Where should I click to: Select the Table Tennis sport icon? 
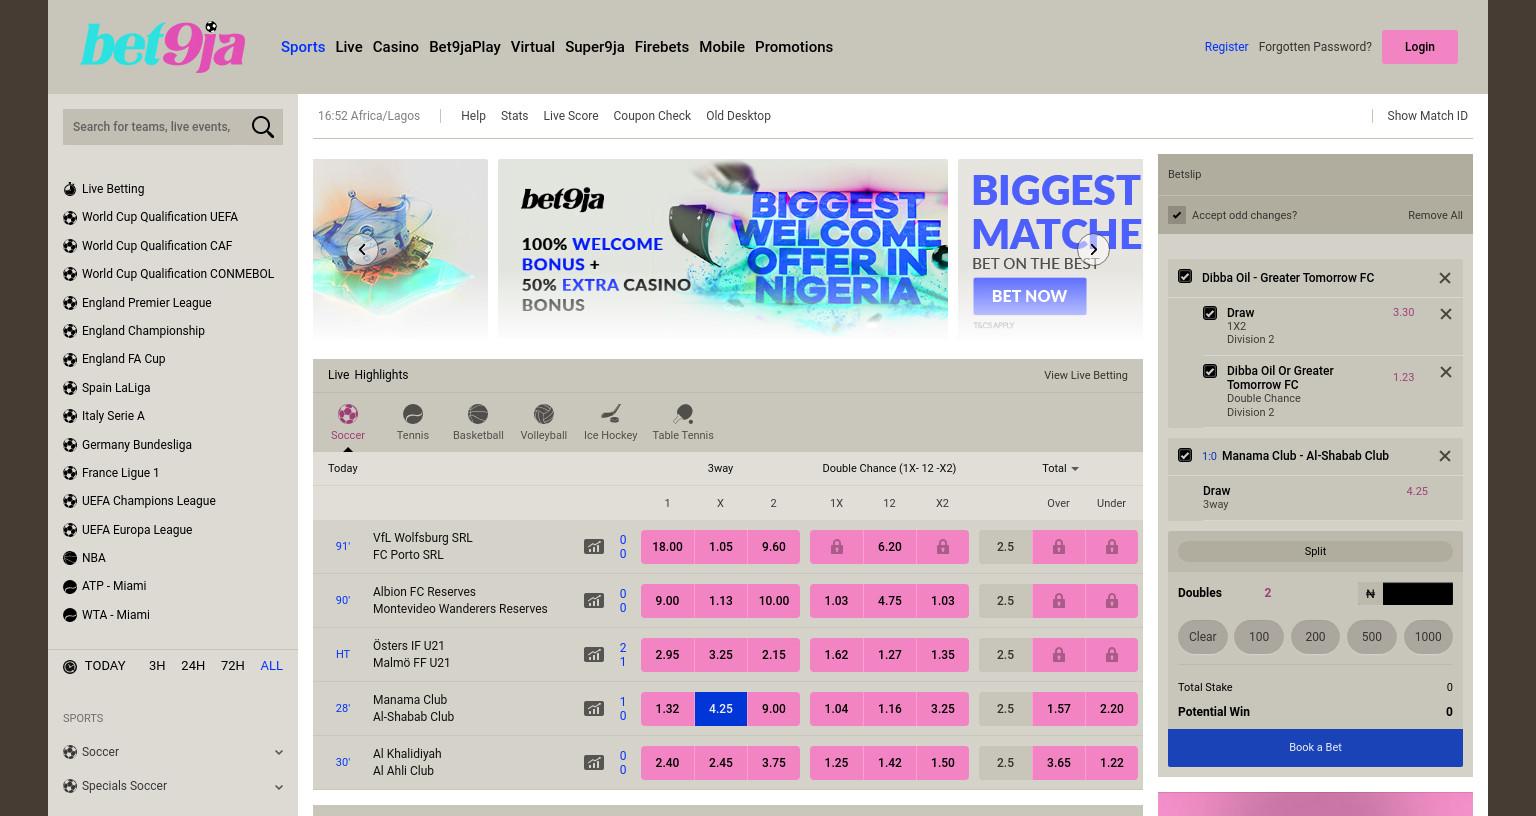(x=683, y=414)
